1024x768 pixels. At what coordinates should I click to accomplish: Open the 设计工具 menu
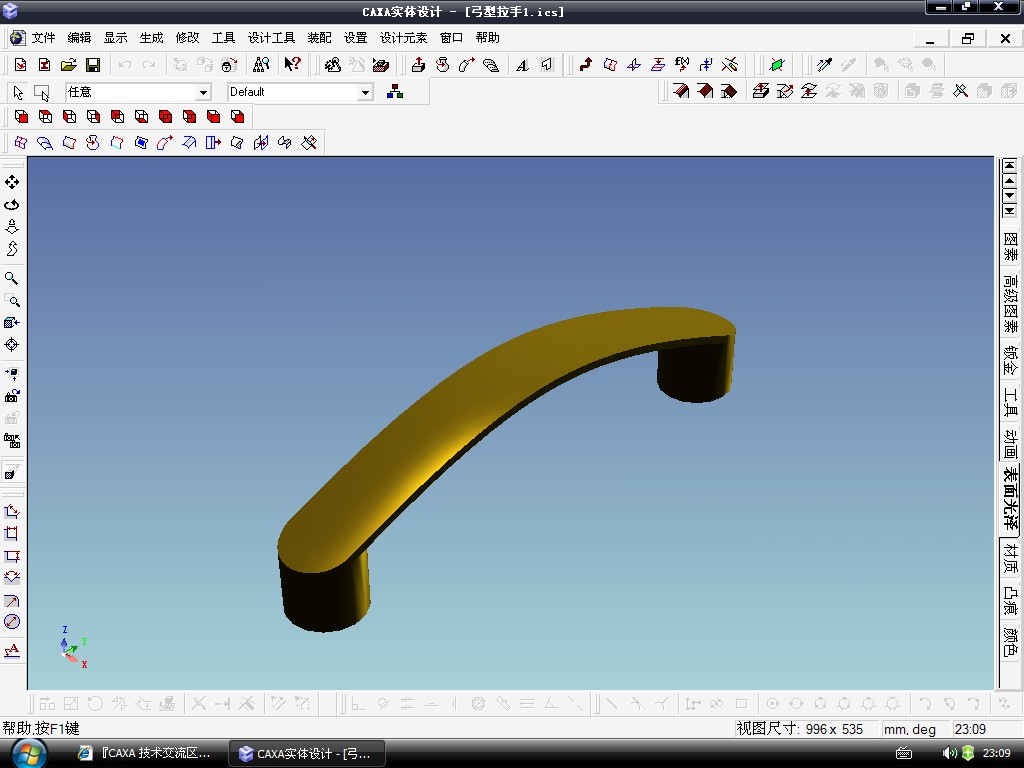272,38
